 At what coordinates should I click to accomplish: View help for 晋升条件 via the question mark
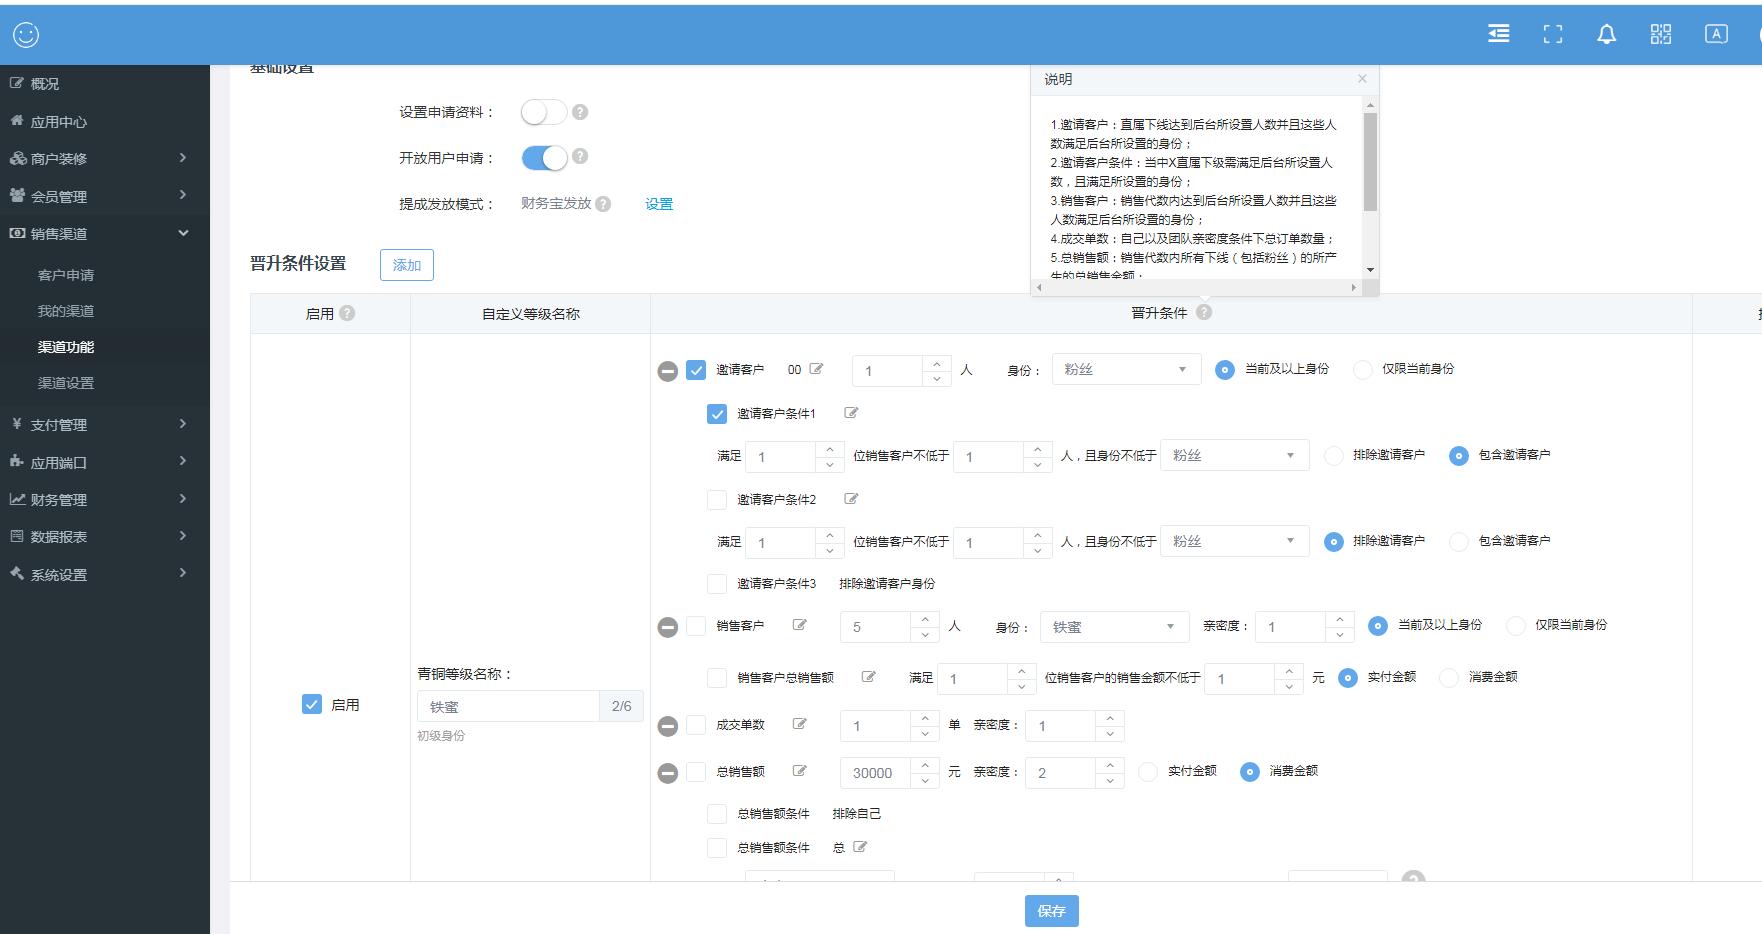click(1206, 312)
